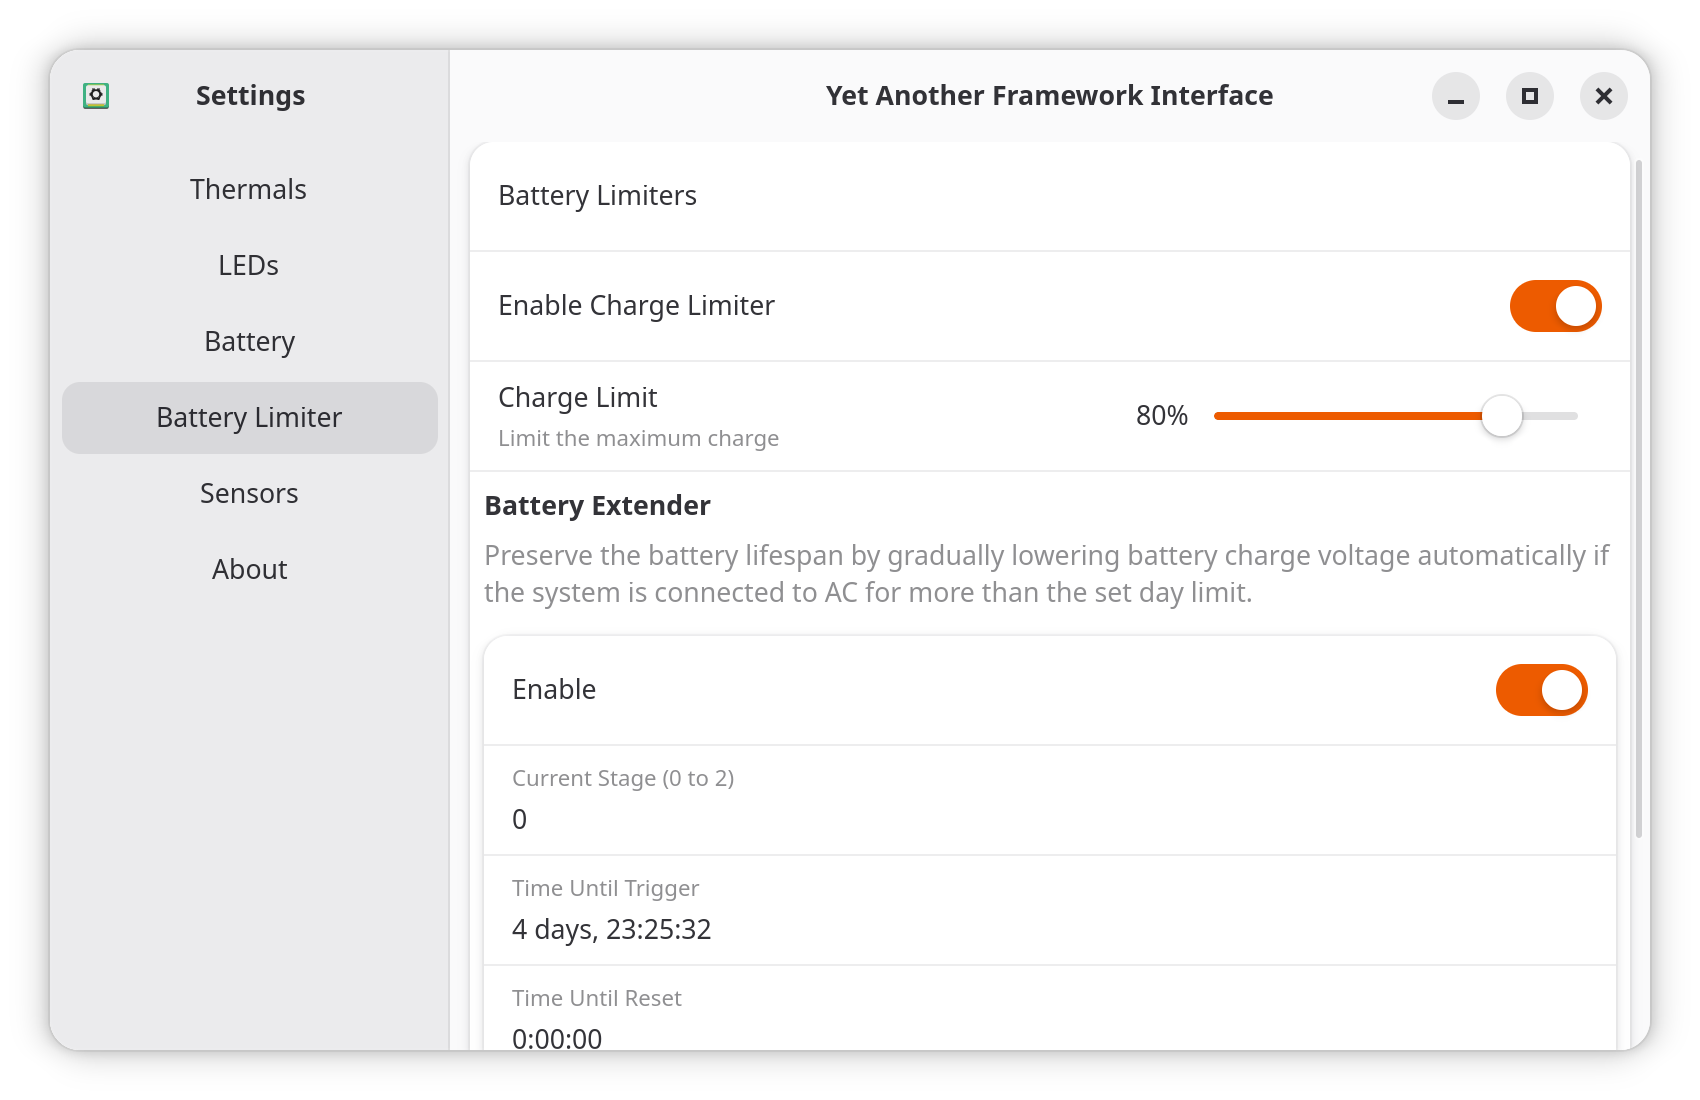This screenshot has height=1100, width=1700.
Task: Click the minimize window icon
Action: click(1455, 96)
